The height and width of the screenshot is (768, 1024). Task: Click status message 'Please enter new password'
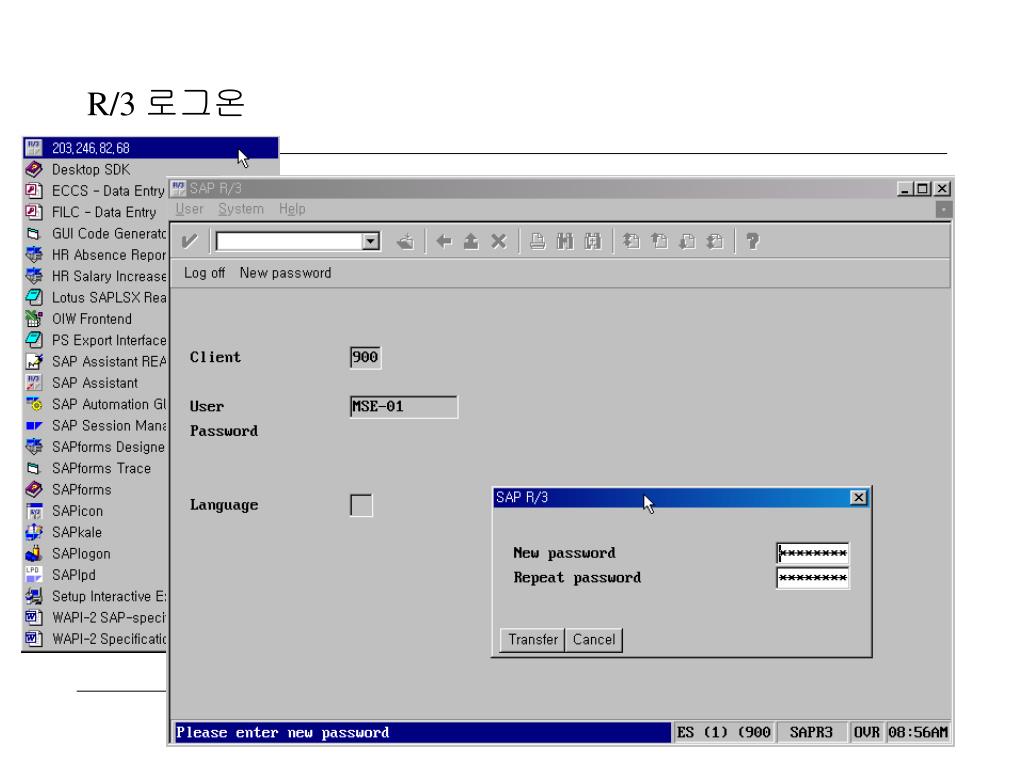click(x=283, y=733)
